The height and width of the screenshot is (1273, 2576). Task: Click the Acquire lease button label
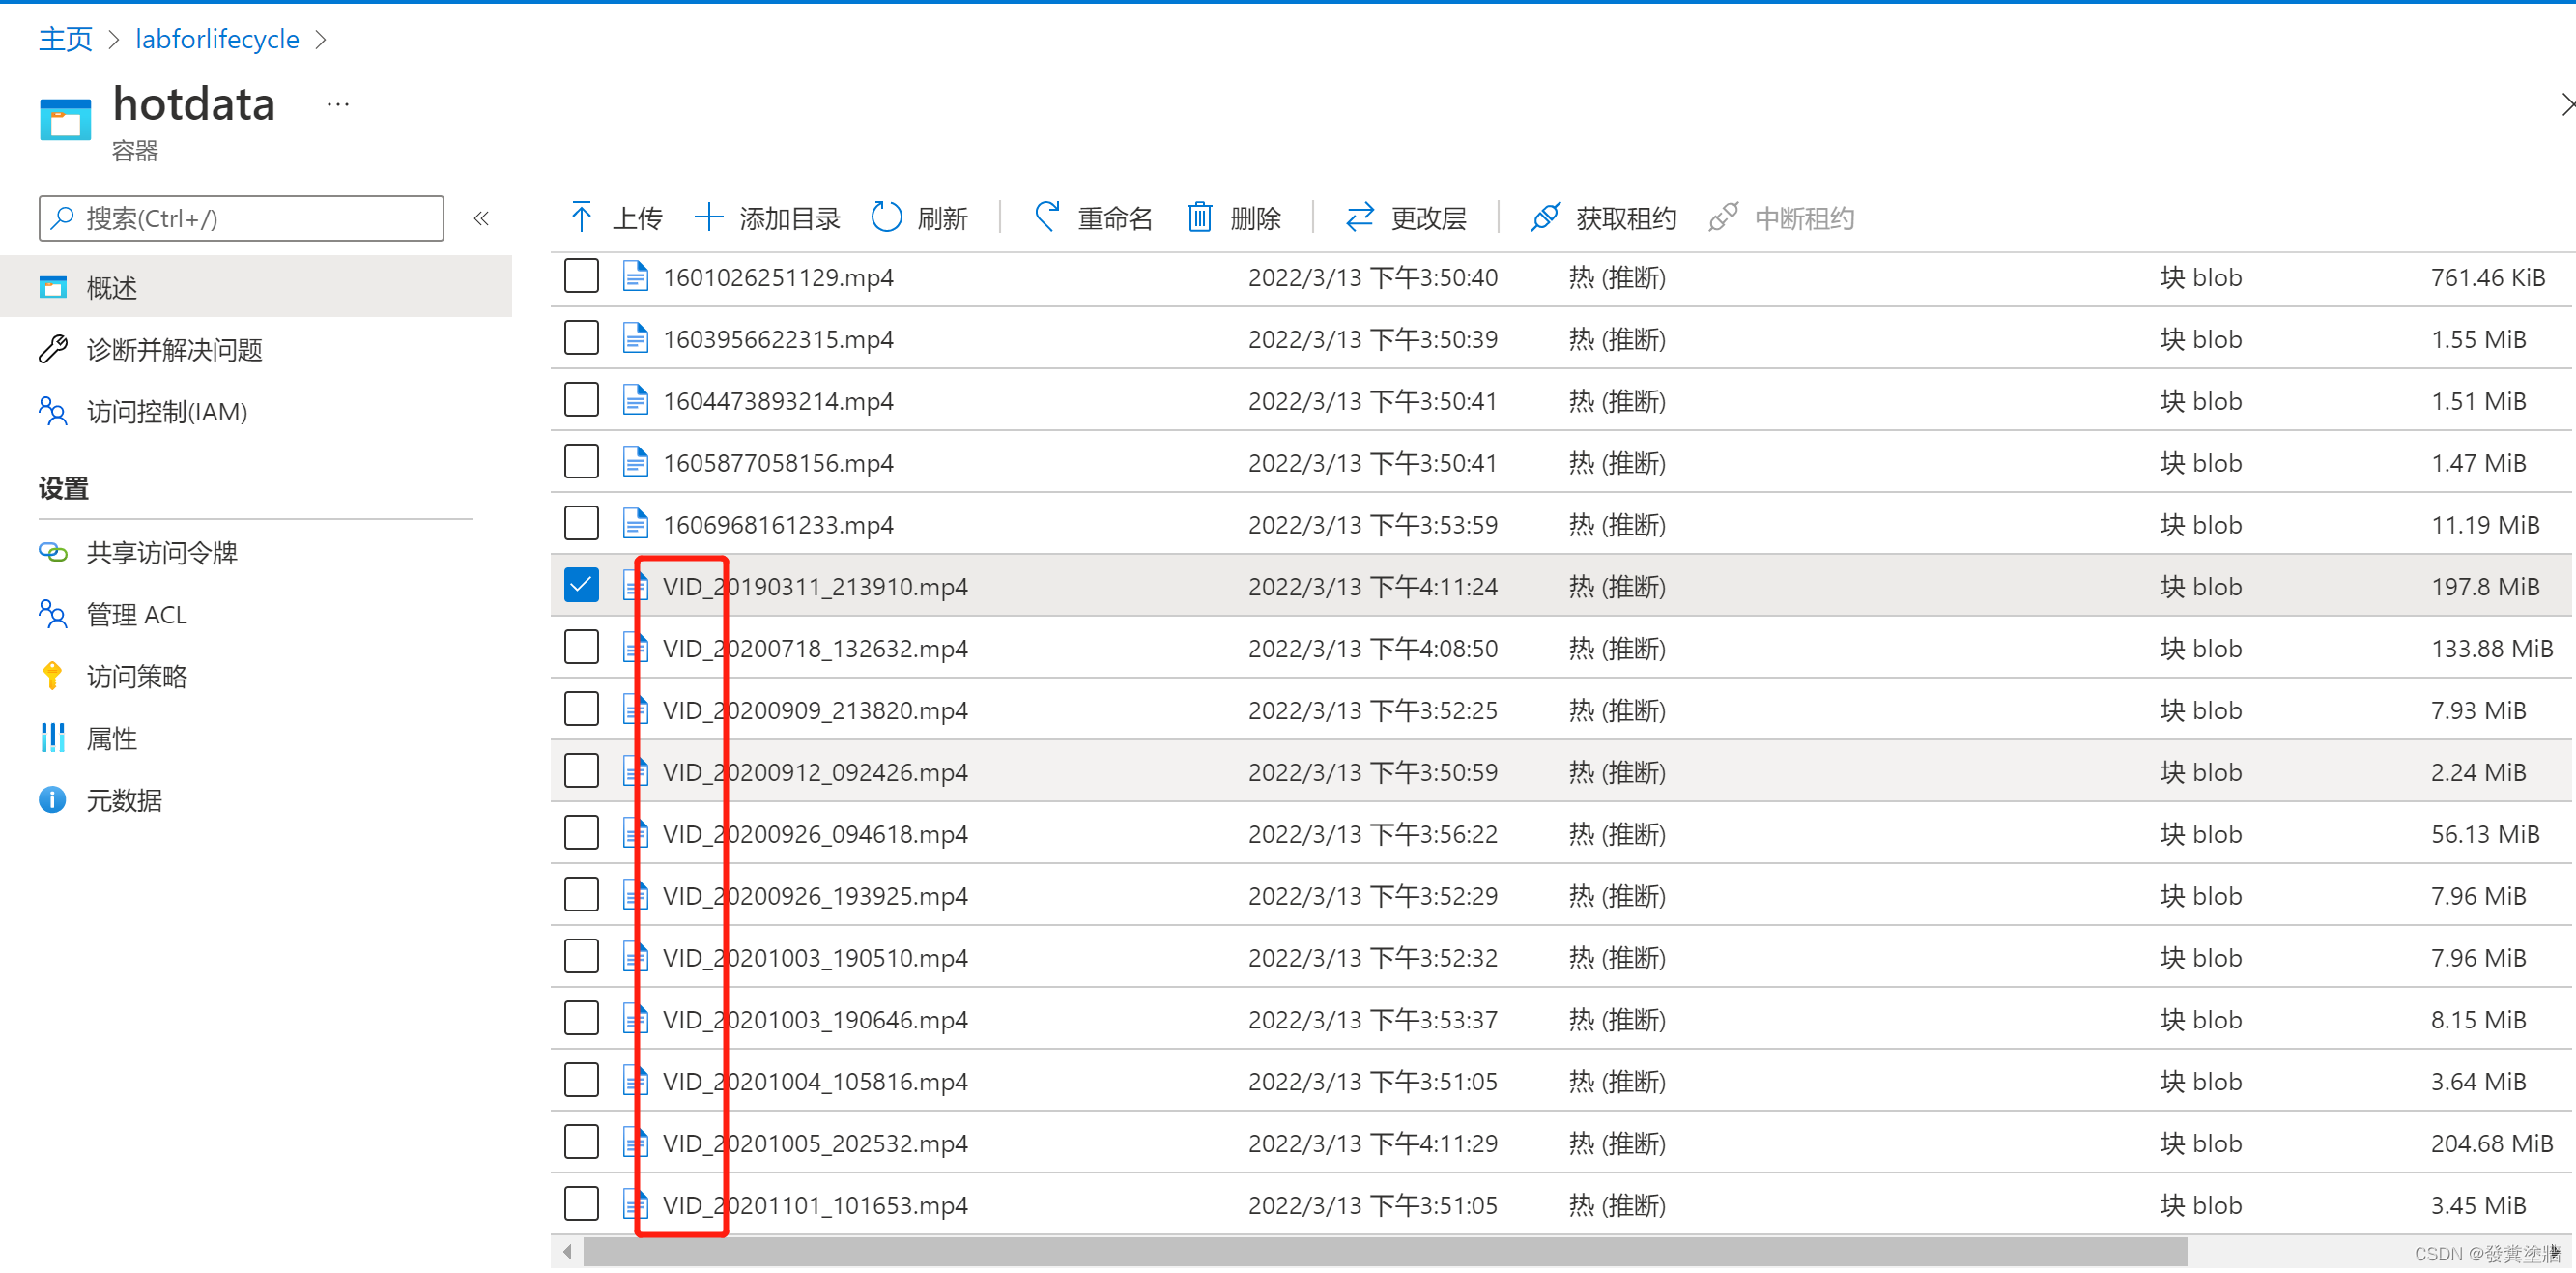(x=1626, y=218)
